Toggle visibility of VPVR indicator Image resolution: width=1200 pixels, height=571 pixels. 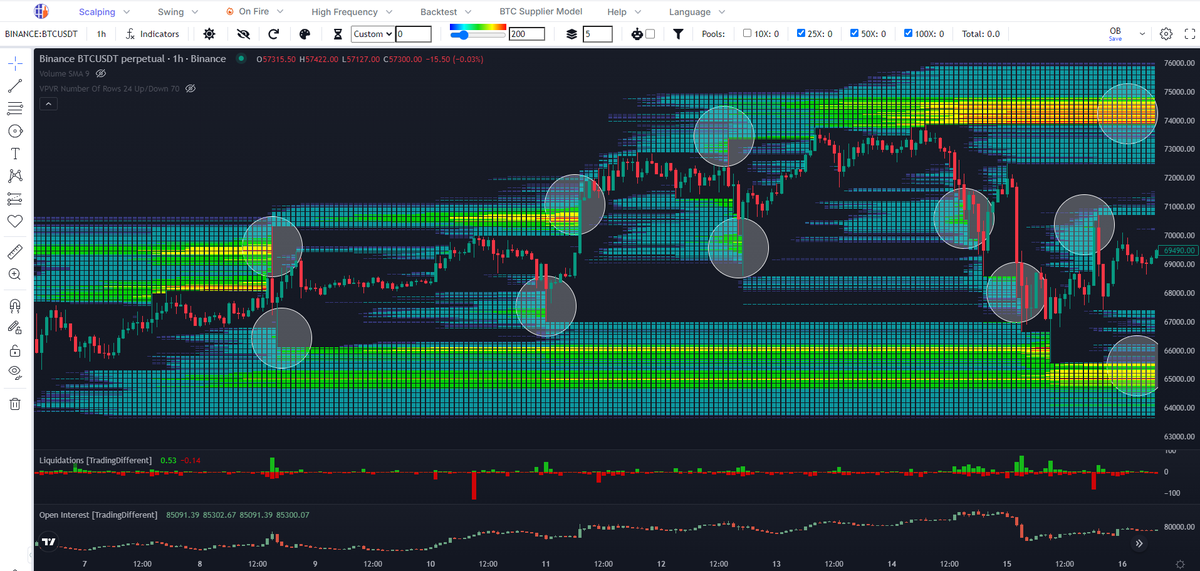190,88
